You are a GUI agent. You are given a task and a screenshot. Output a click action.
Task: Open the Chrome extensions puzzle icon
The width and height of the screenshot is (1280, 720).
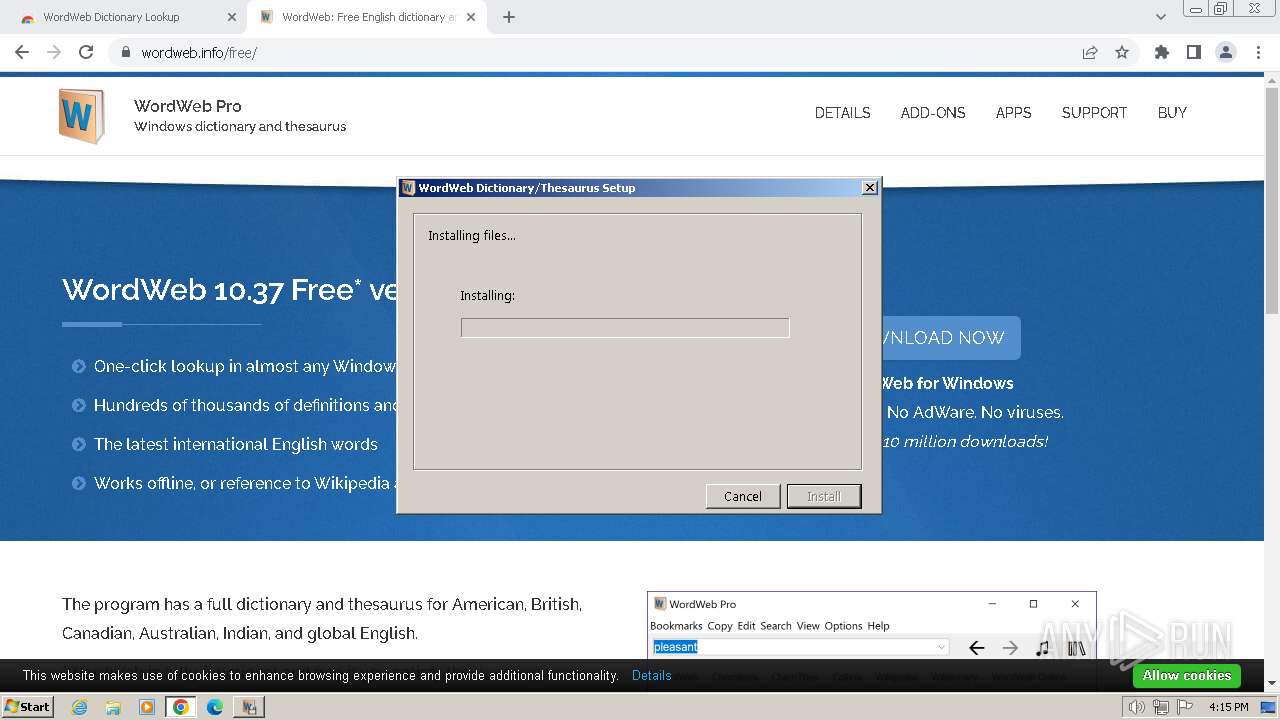click(1162, 52)
